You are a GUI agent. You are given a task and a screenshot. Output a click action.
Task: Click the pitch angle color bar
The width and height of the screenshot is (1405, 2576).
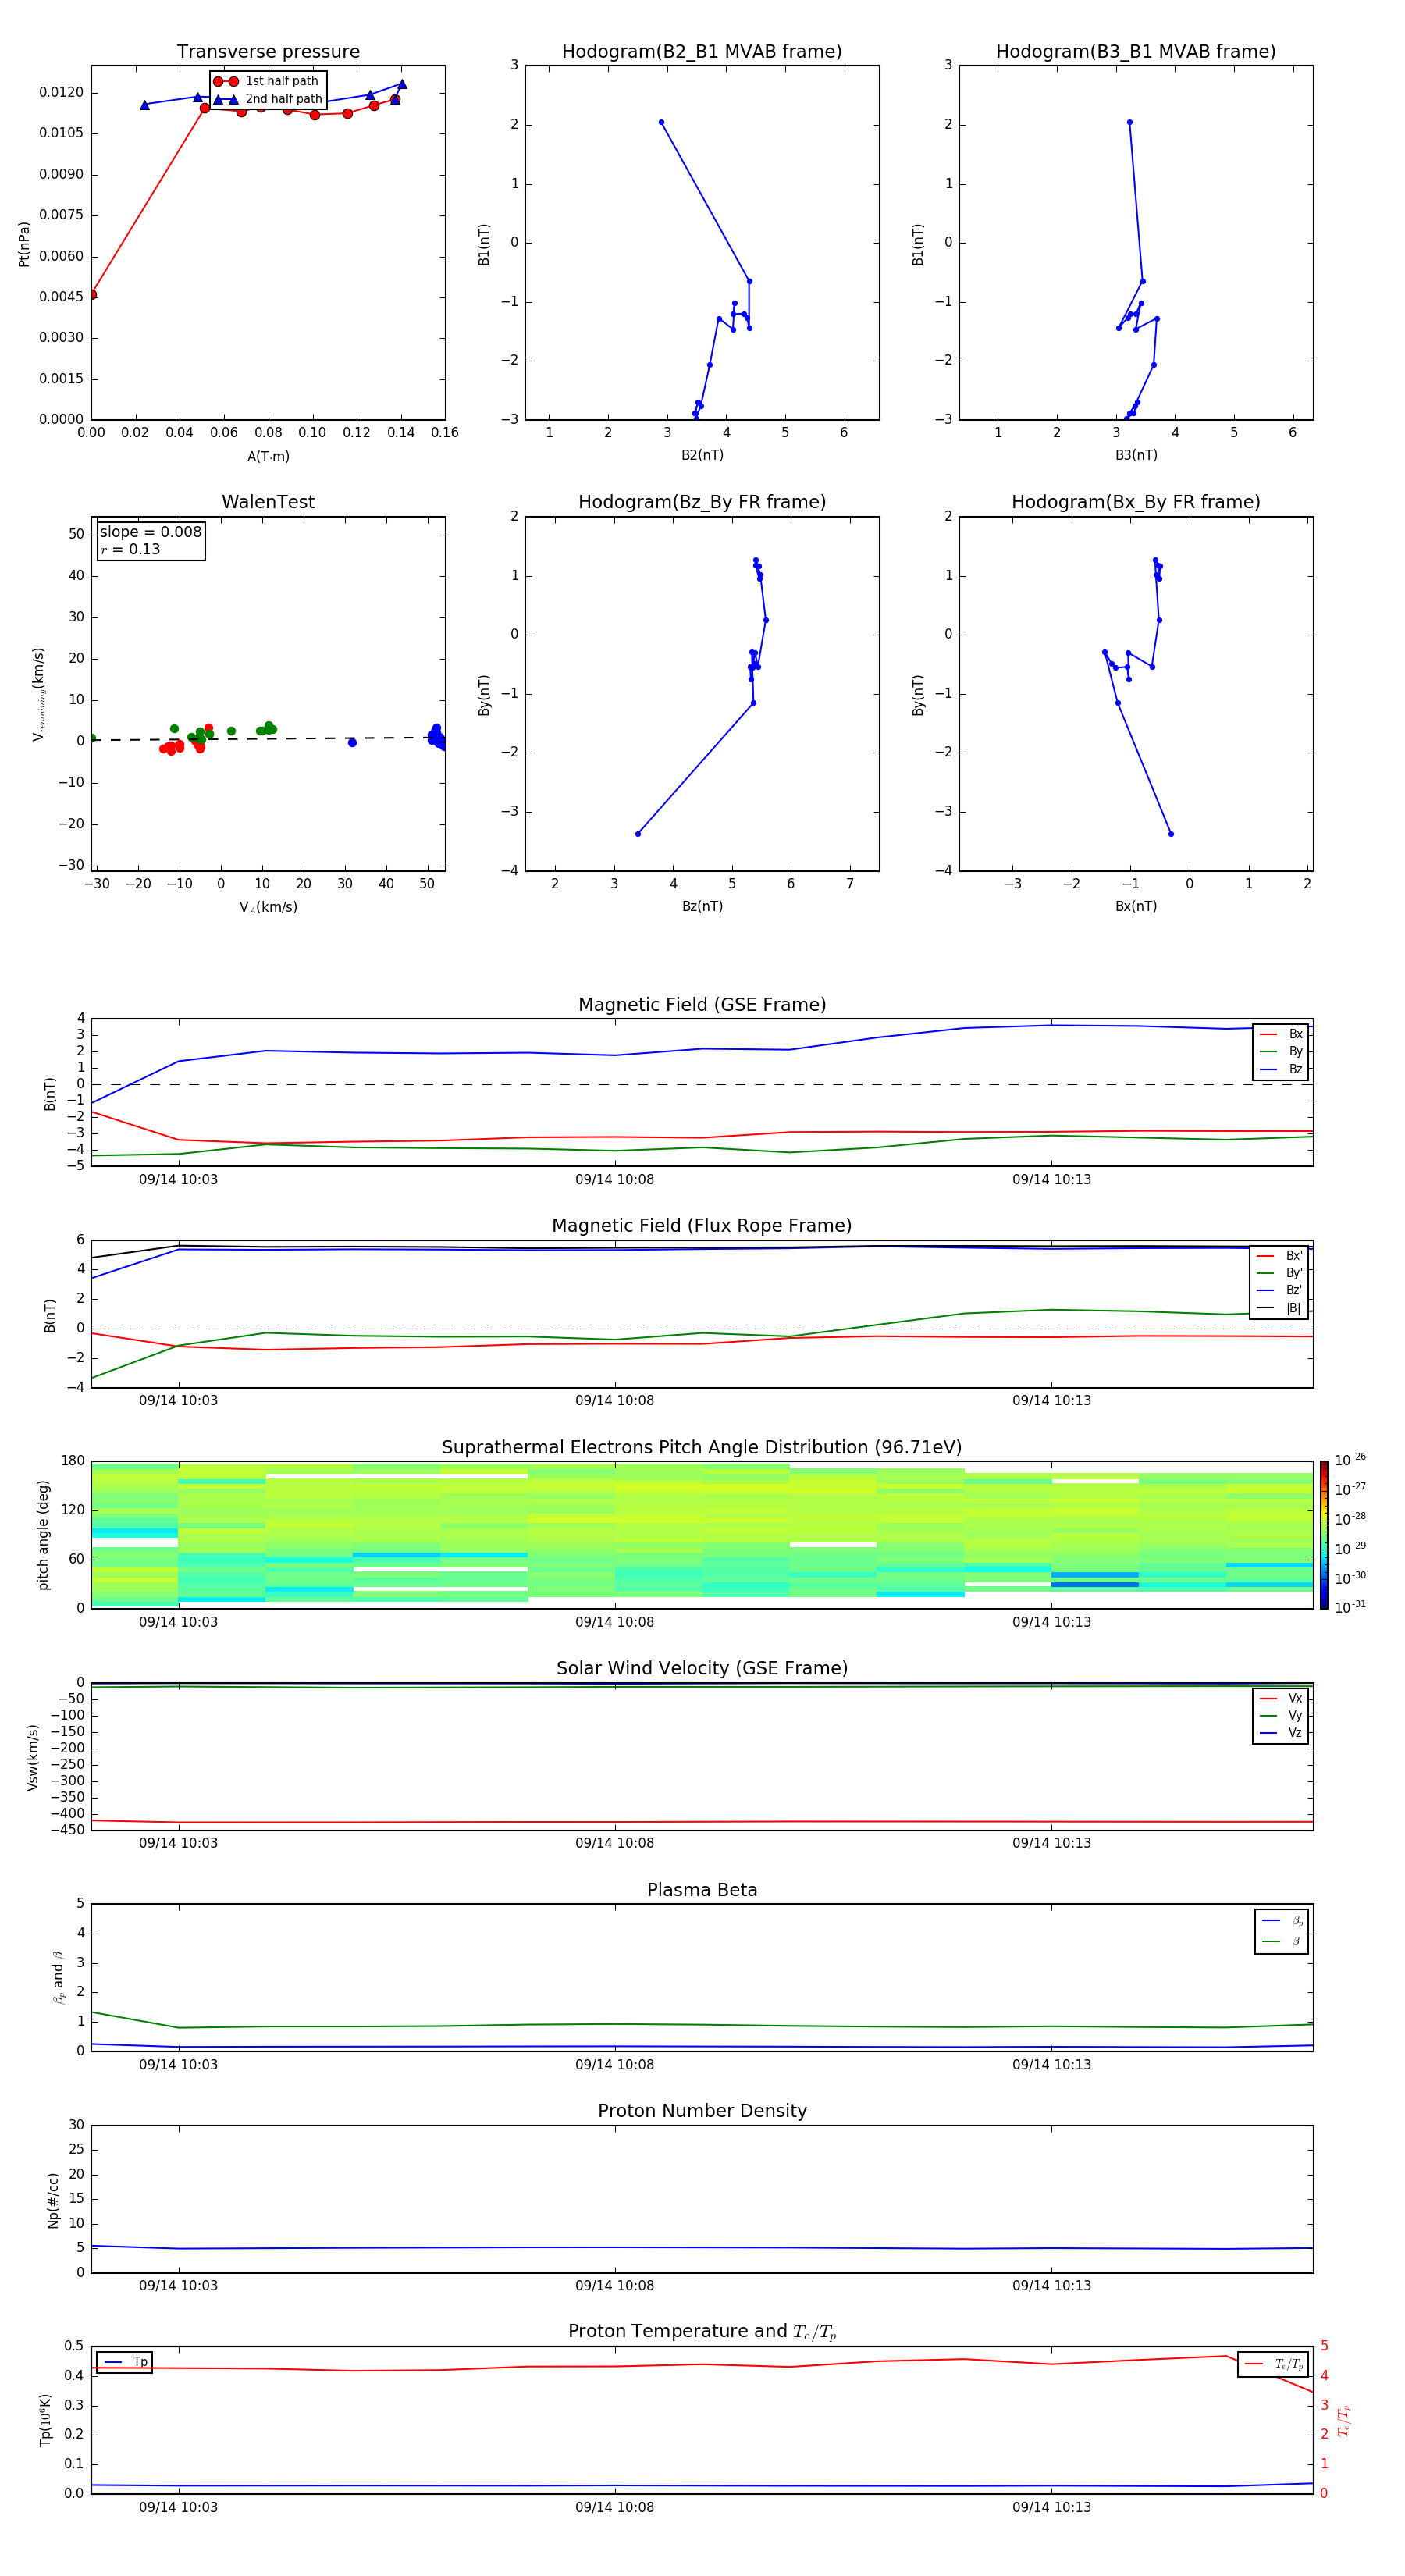click(1324, 1535)
